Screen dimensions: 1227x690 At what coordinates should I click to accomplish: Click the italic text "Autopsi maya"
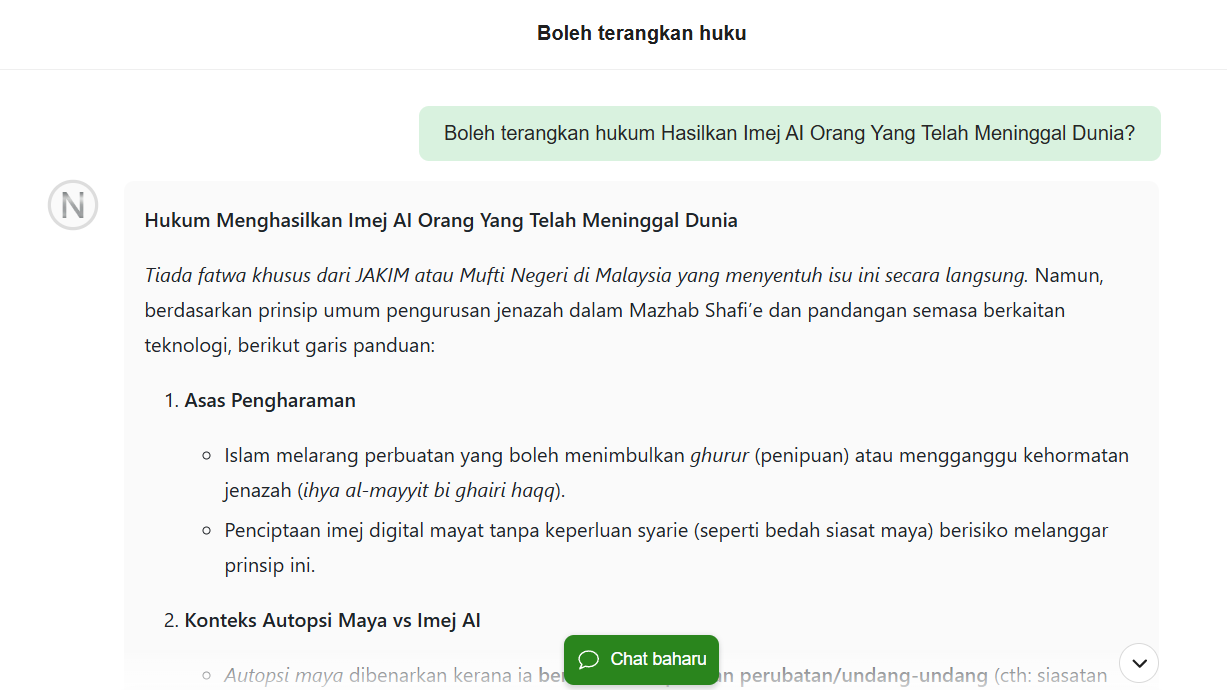[283, 675]
